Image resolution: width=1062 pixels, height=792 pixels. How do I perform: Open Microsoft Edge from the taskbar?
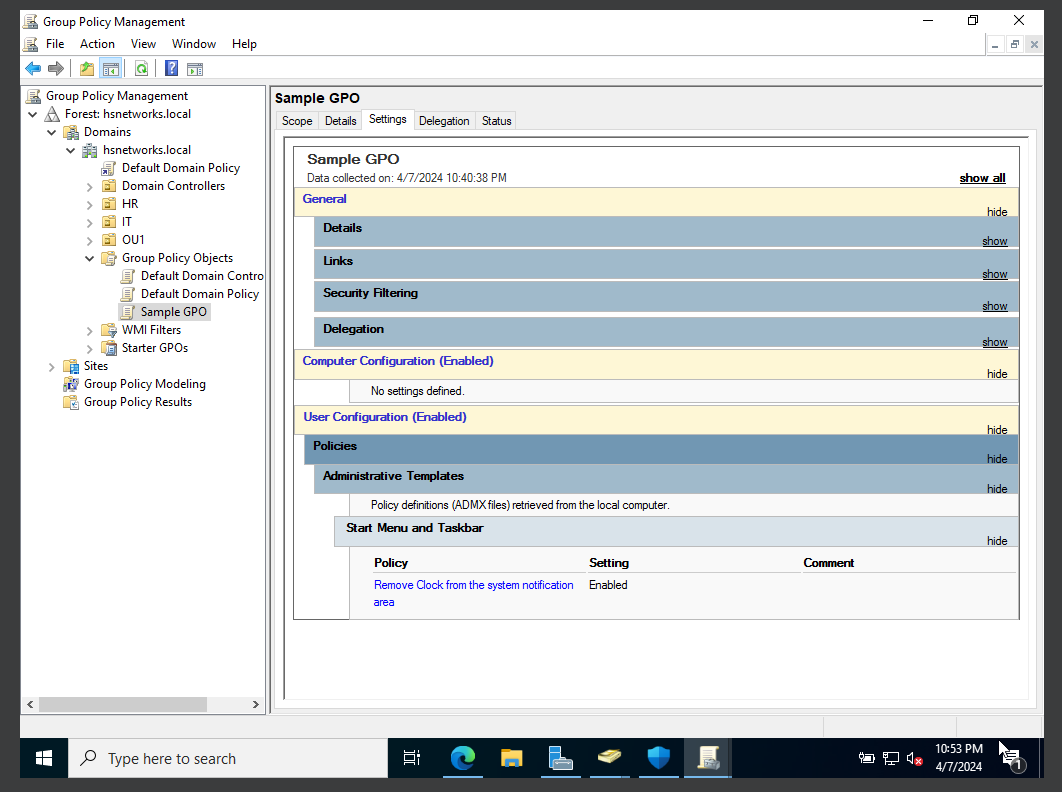(462, 758)
